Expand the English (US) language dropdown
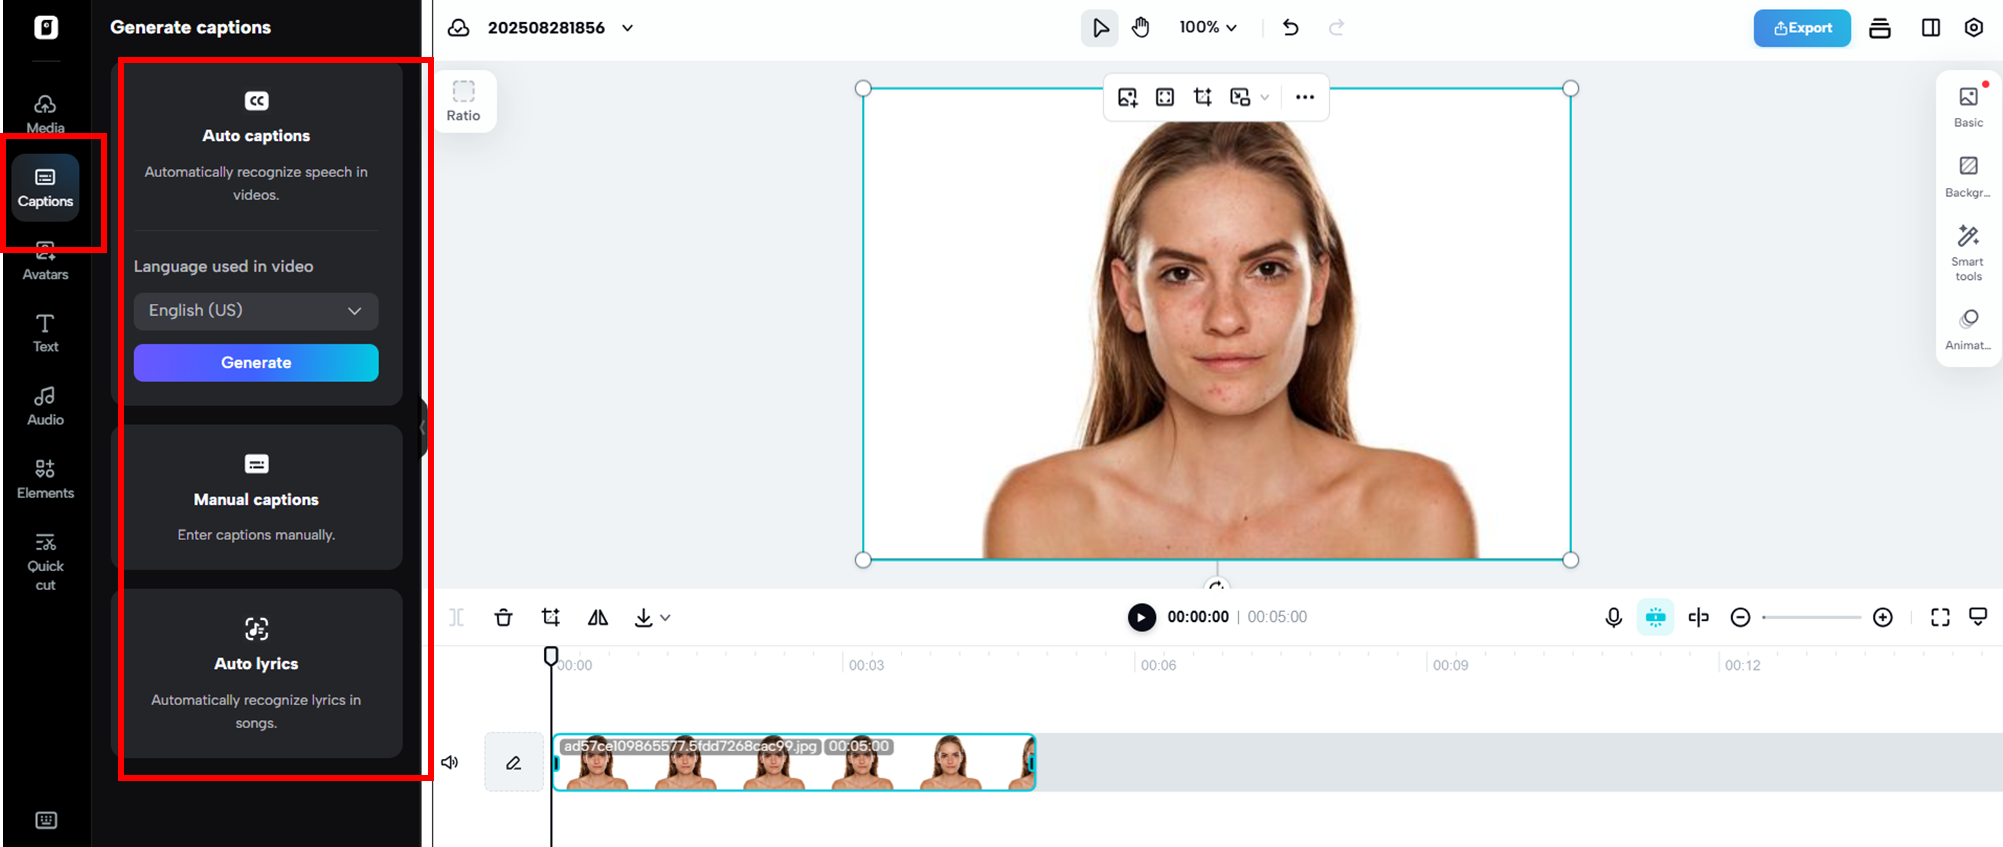This screenshot has height=847, width=2003. pos(256,311)
